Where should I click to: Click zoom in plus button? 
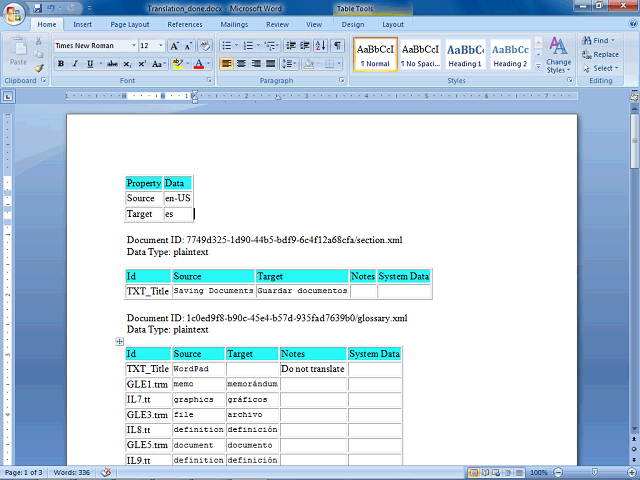point(631,473)
